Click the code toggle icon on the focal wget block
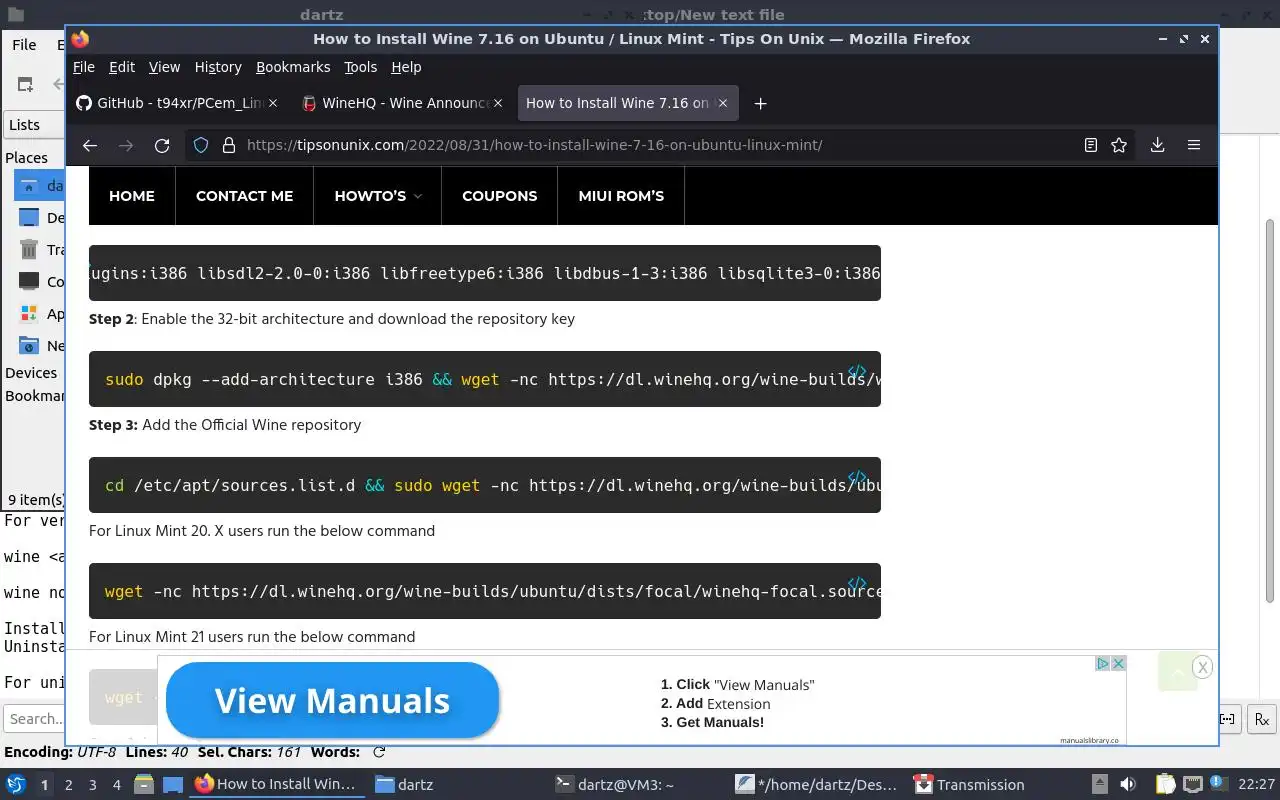 [857, 584]
